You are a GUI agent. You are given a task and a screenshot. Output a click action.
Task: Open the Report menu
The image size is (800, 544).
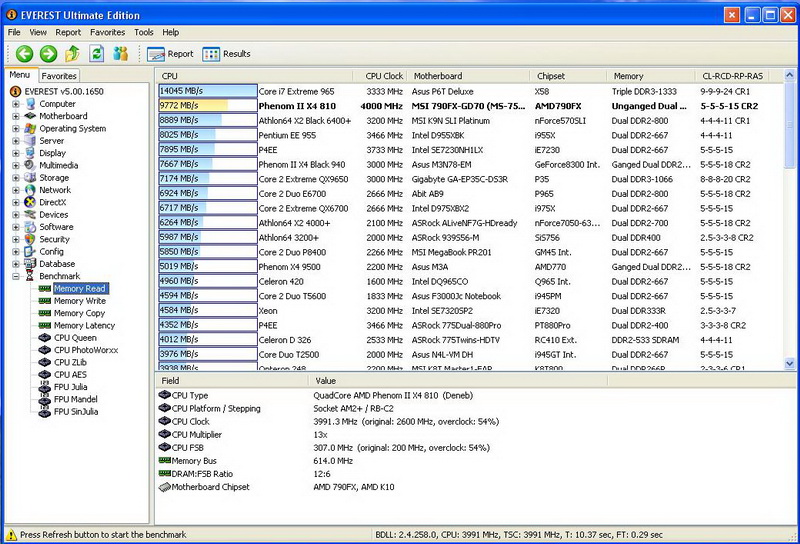[x=68, y=32]
